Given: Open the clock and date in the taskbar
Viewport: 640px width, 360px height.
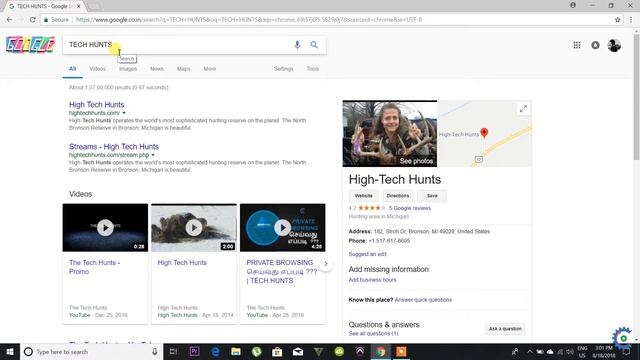Looking at the screenshot, I should click(604, 351).
